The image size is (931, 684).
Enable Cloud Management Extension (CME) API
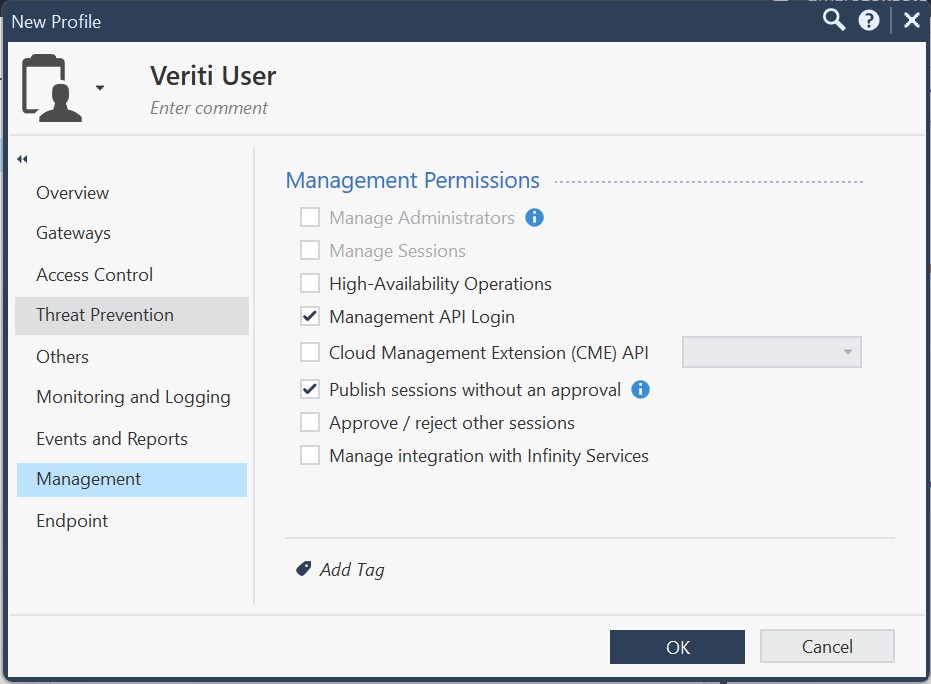pyautogui.click(x=310, y=352)
